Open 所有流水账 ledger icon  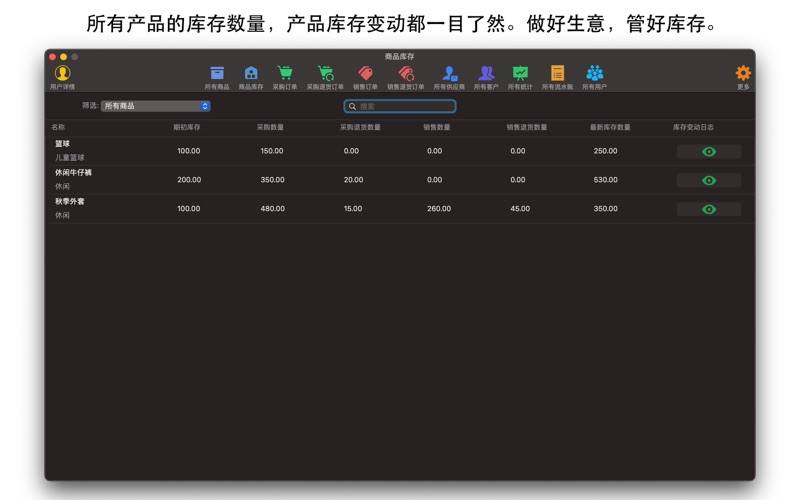(x=557, y=73)
